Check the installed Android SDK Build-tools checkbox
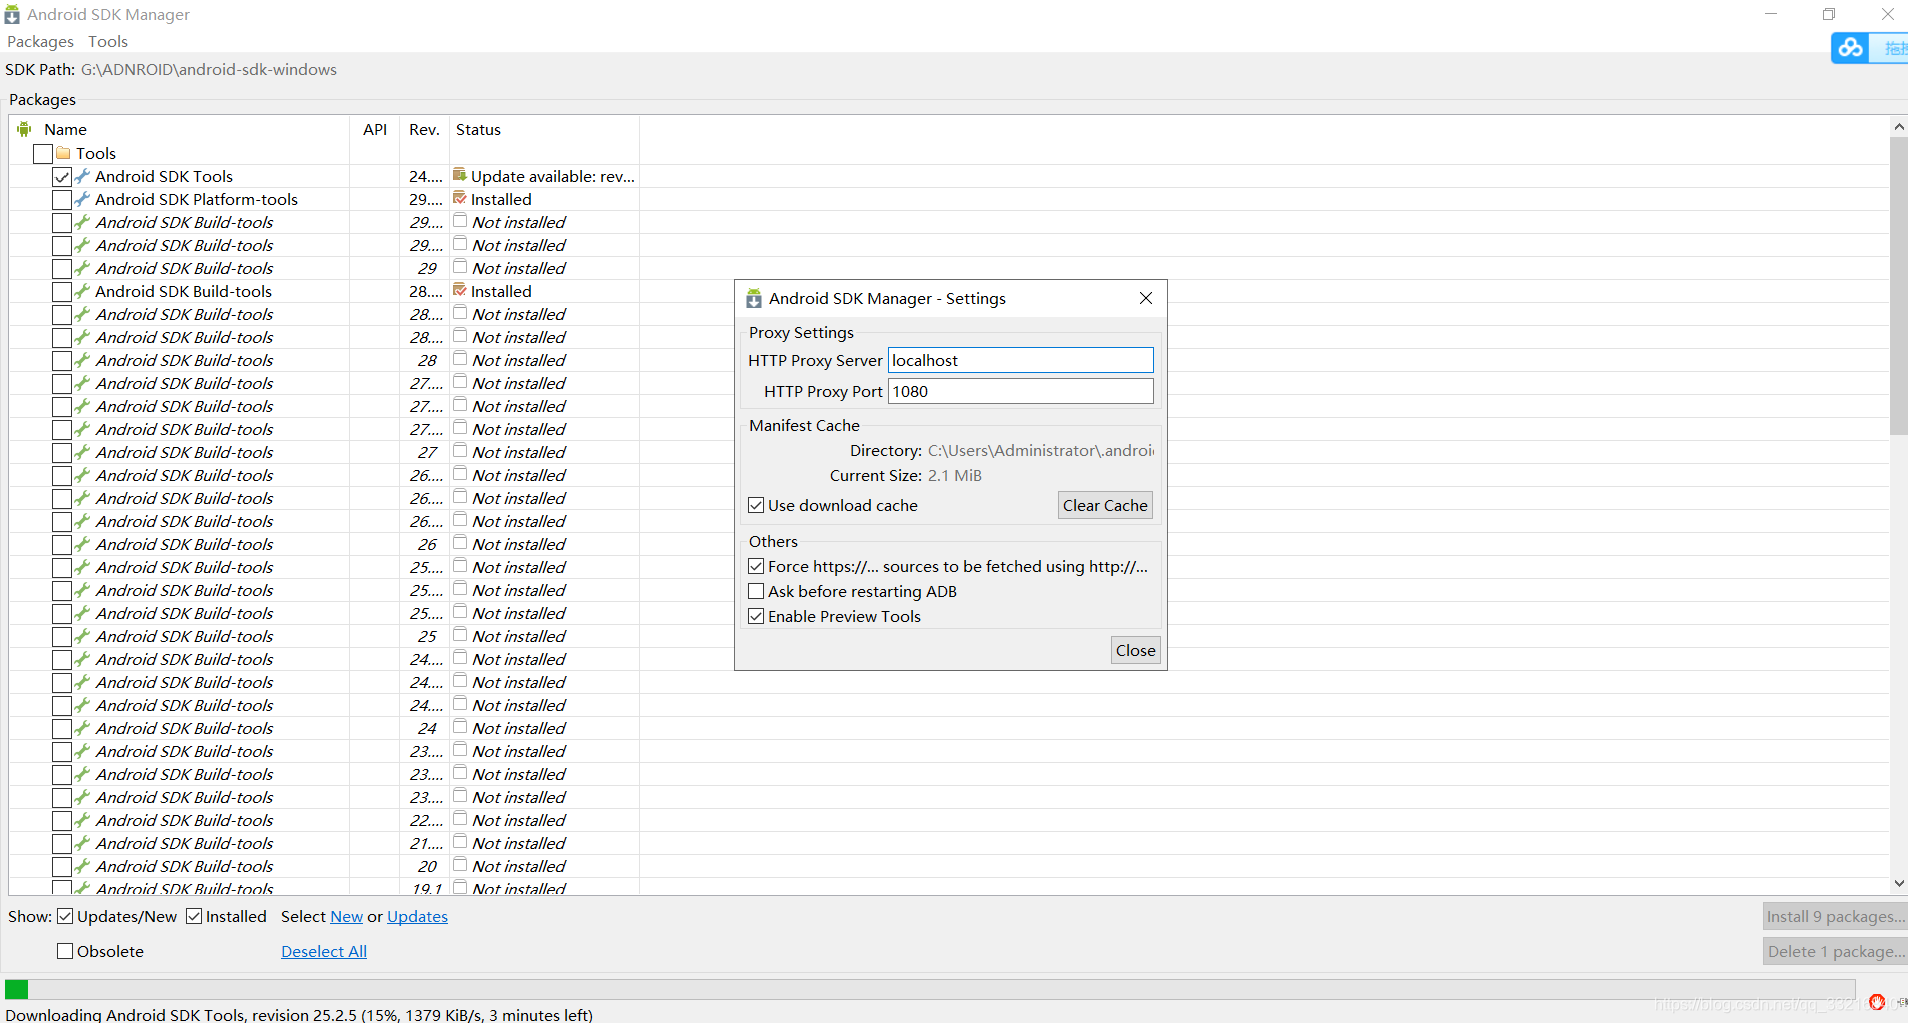 [62, 292]
